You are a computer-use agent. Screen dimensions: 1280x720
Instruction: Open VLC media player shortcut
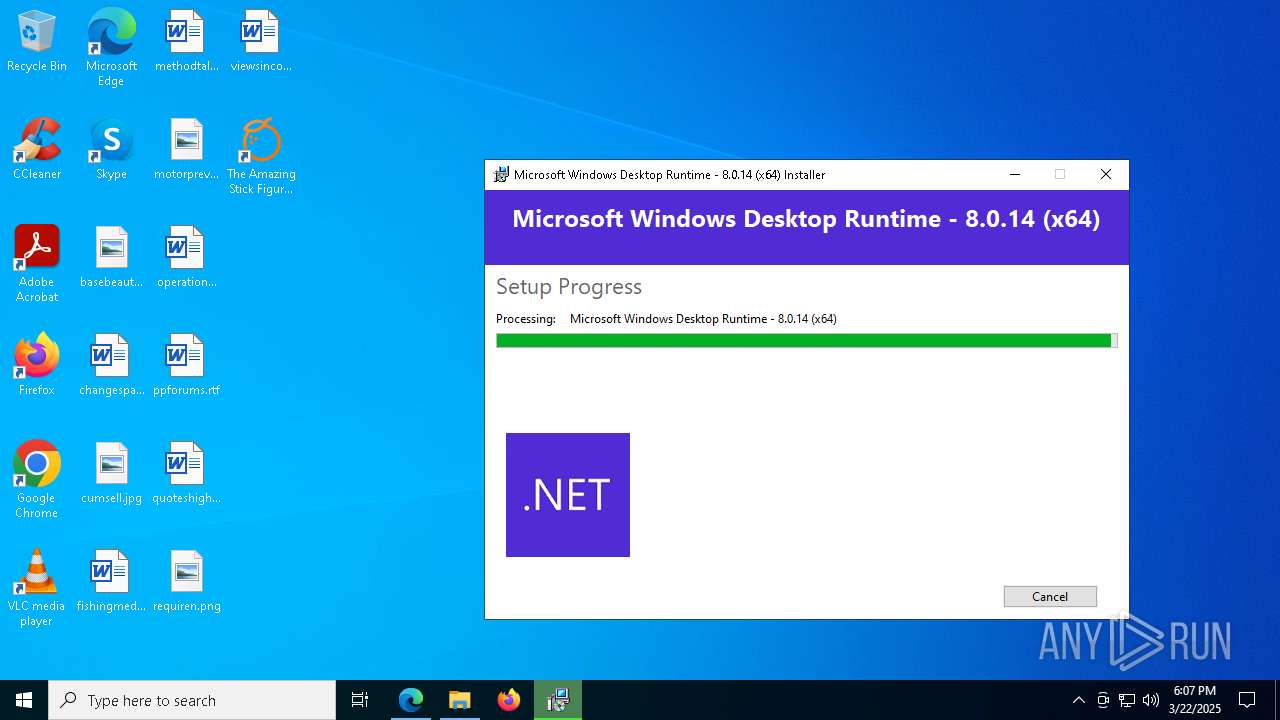point(37,588)
